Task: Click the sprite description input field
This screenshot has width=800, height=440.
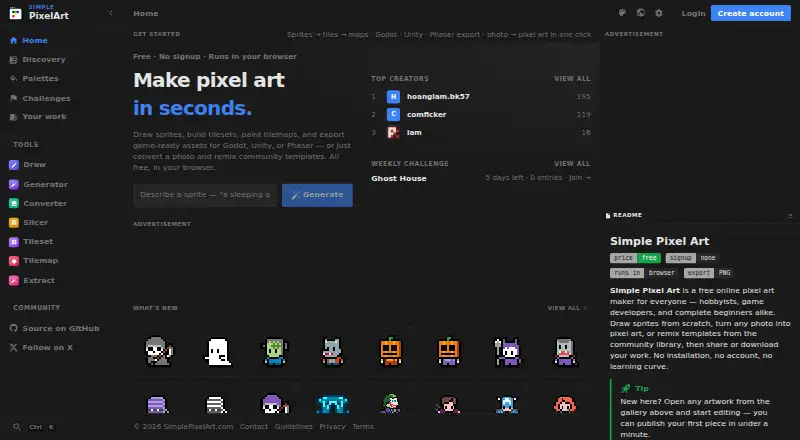Action: click(205, 195)
